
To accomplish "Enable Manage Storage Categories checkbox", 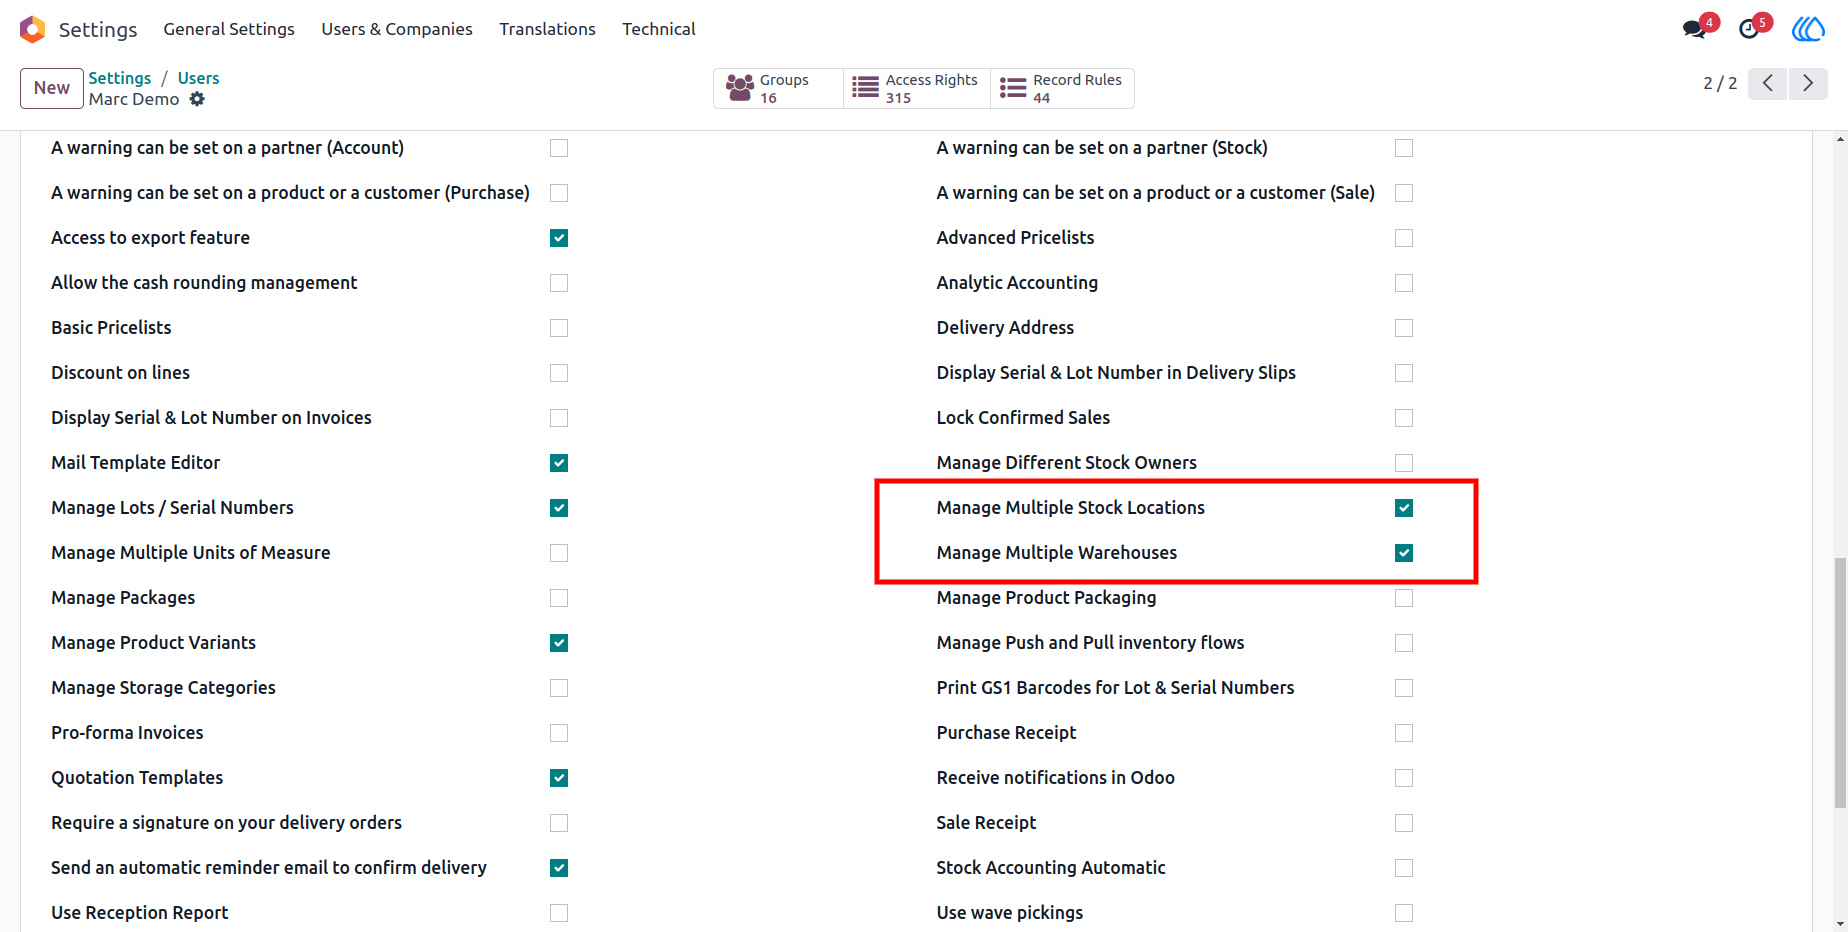I will [559, 688].
